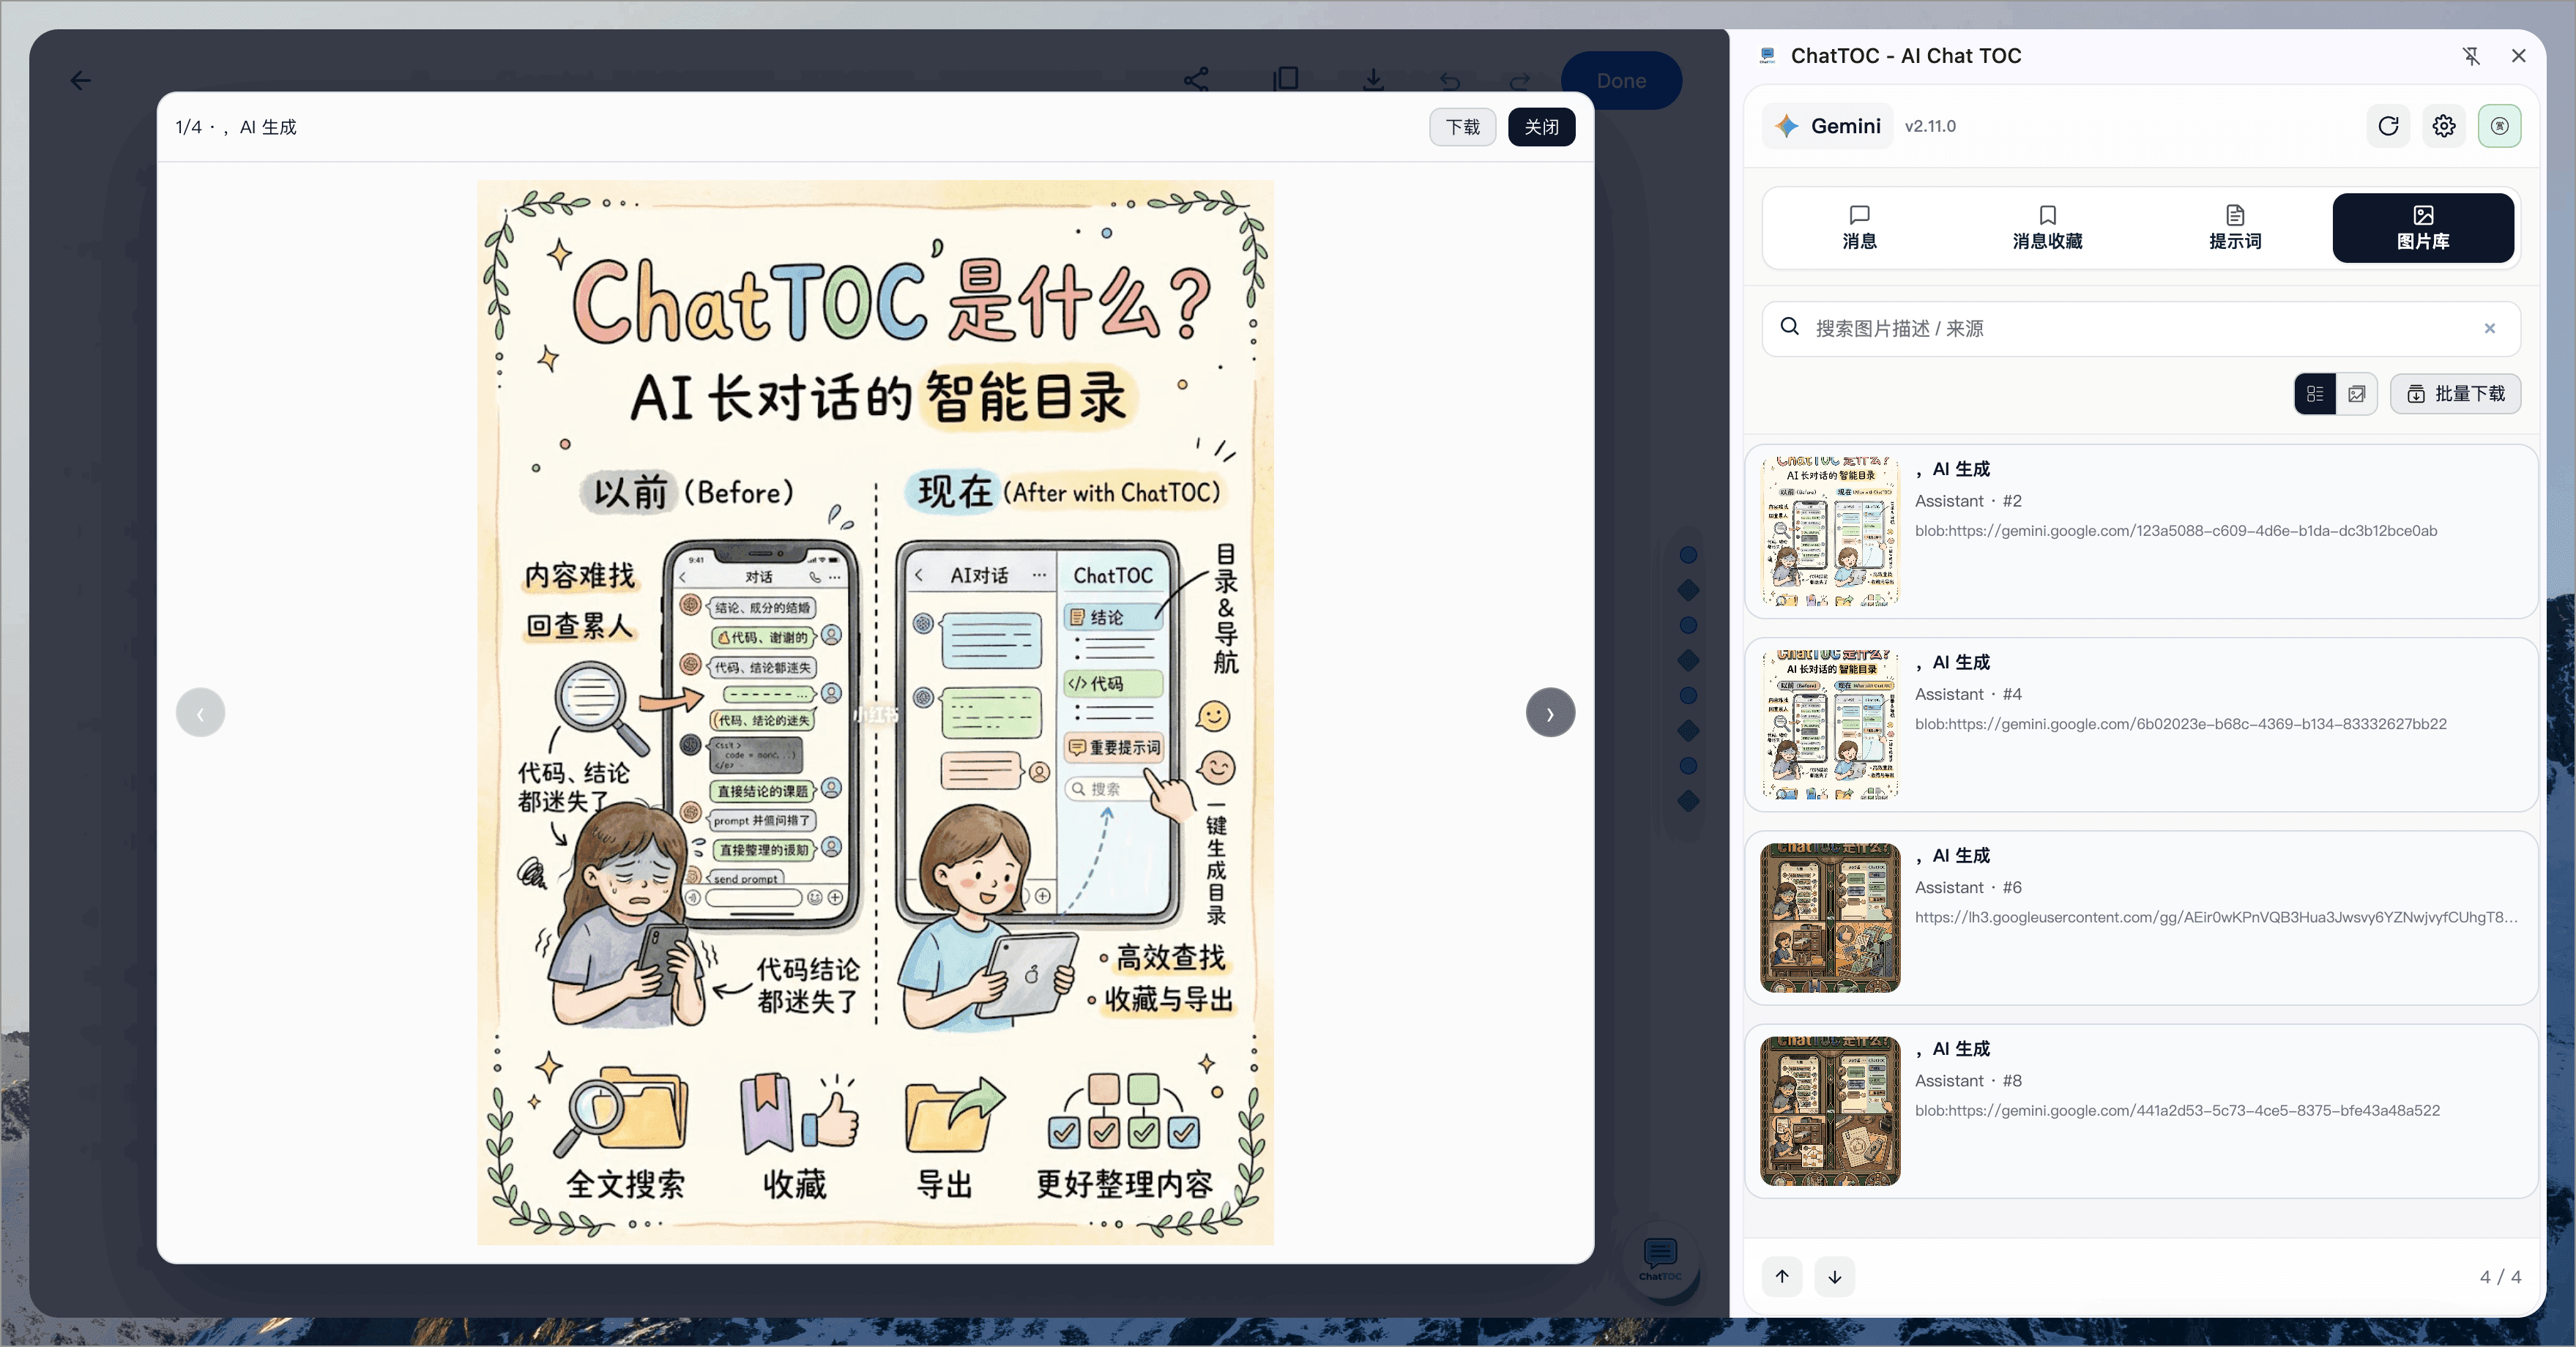Refresh the ChatTOC panel

click(2388, 126)
